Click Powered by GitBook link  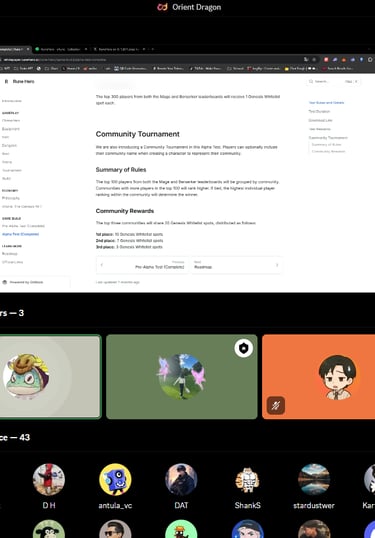(x=23, y=282)
